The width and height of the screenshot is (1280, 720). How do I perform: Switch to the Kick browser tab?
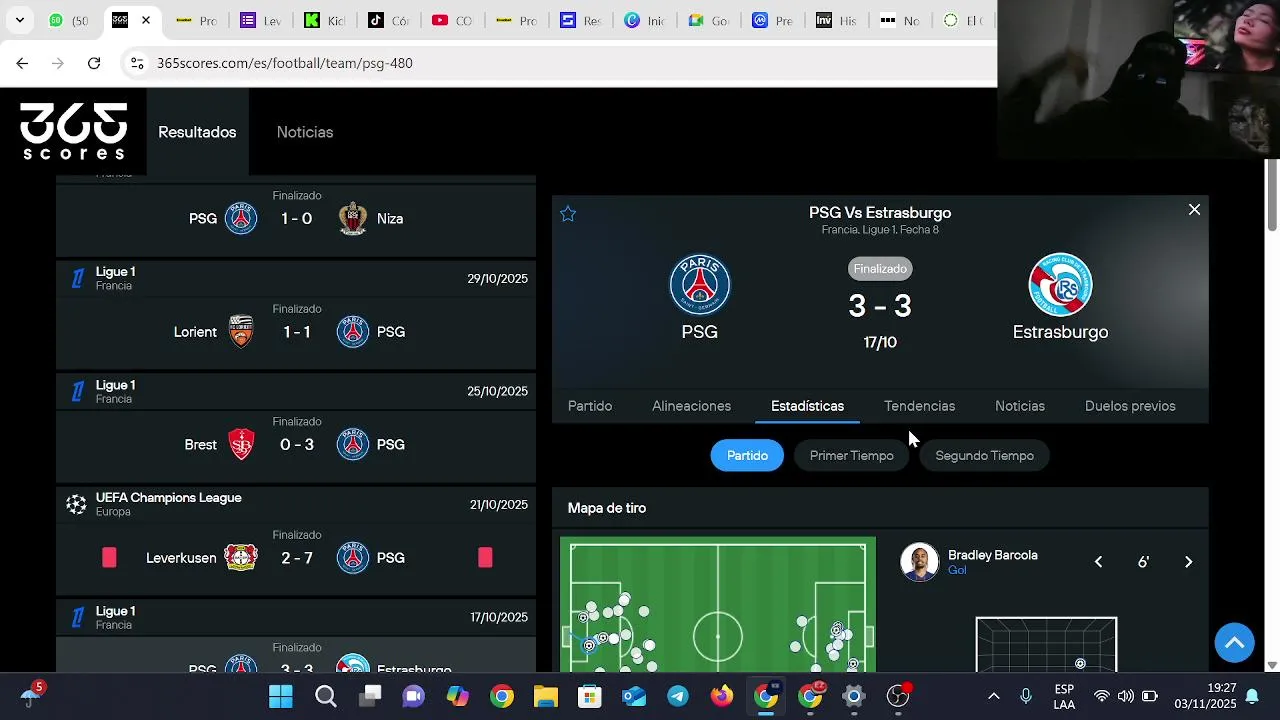pos(324,20)
